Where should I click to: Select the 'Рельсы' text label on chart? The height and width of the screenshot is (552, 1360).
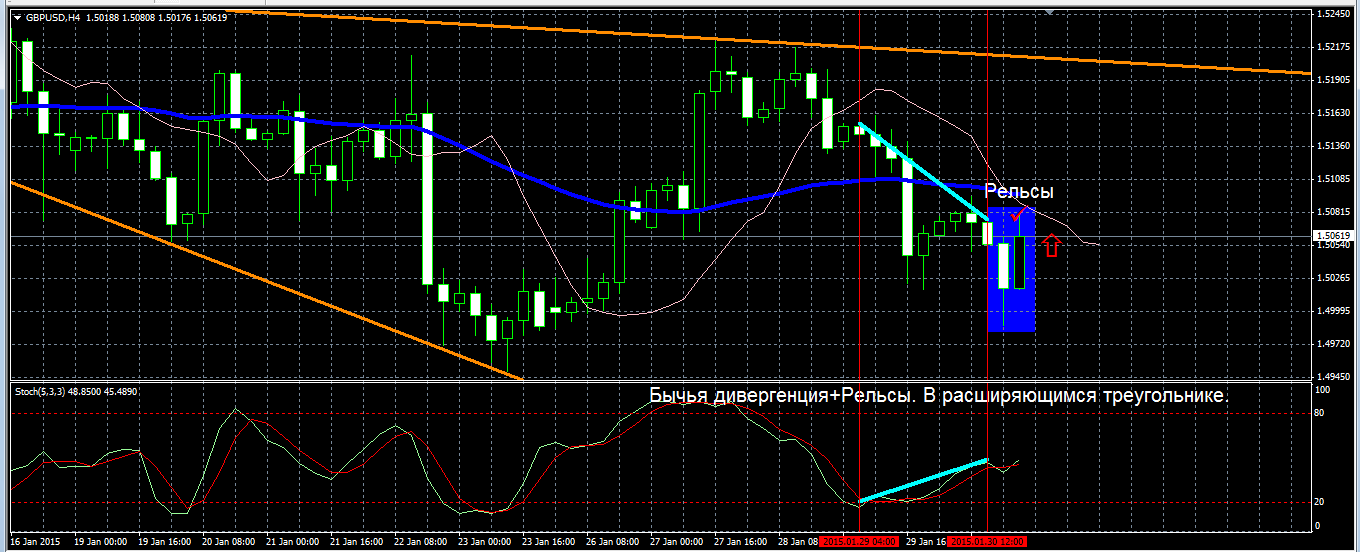click(x=1019, y=192)
